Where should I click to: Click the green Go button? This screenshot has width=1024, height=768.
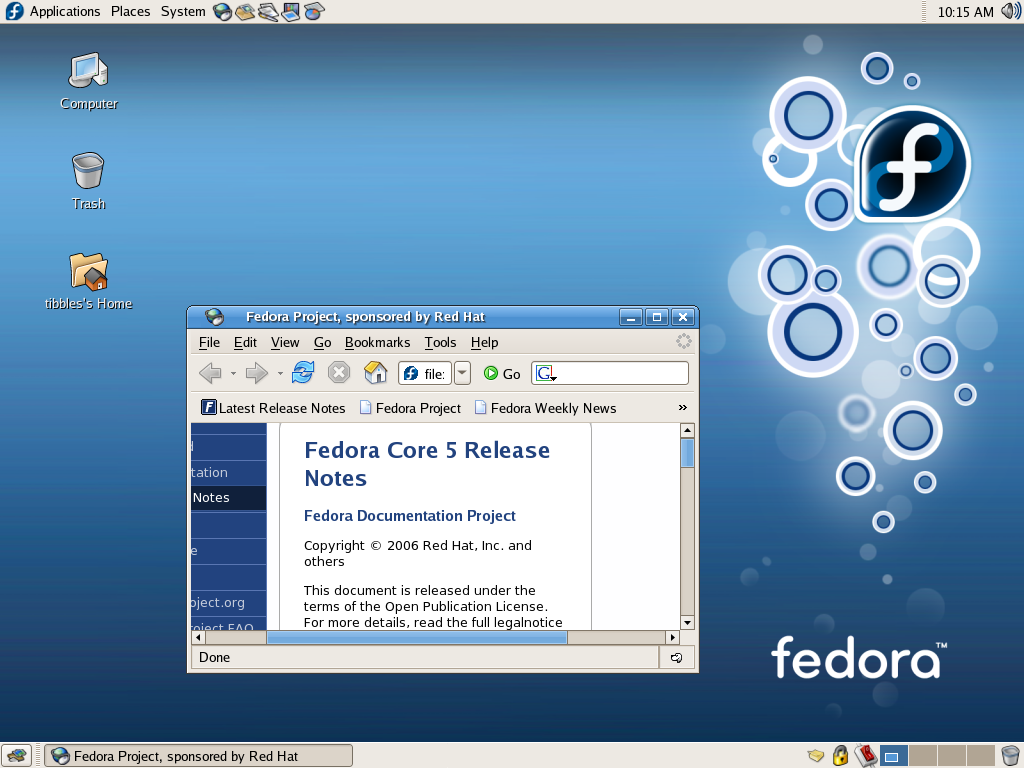[x=502, y=374]
